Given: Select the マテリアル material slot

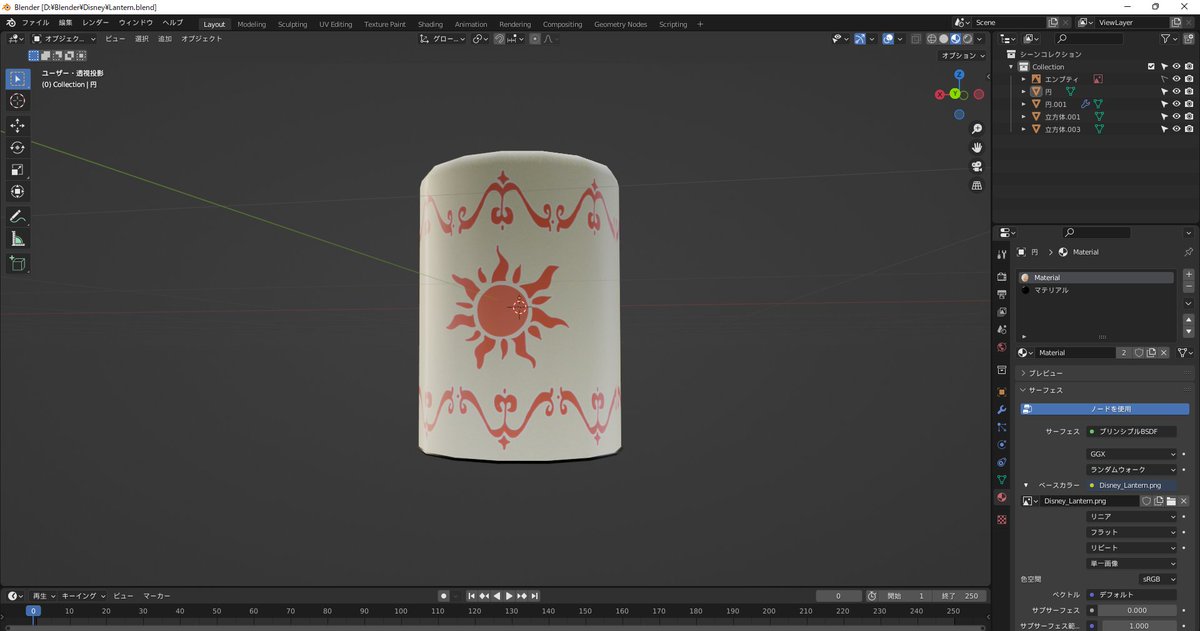Looking at the screenshot, I should tap(1096, 290).
